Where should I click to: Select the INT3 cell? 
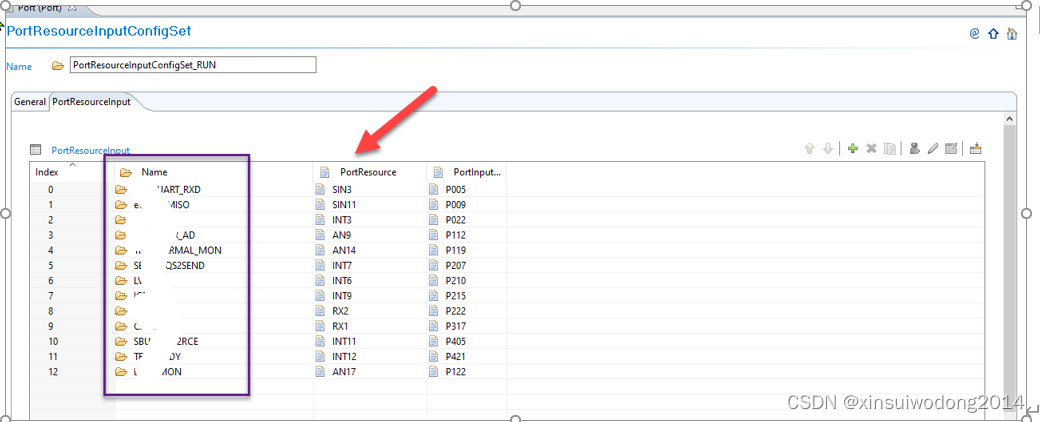(x=342, y=220)
